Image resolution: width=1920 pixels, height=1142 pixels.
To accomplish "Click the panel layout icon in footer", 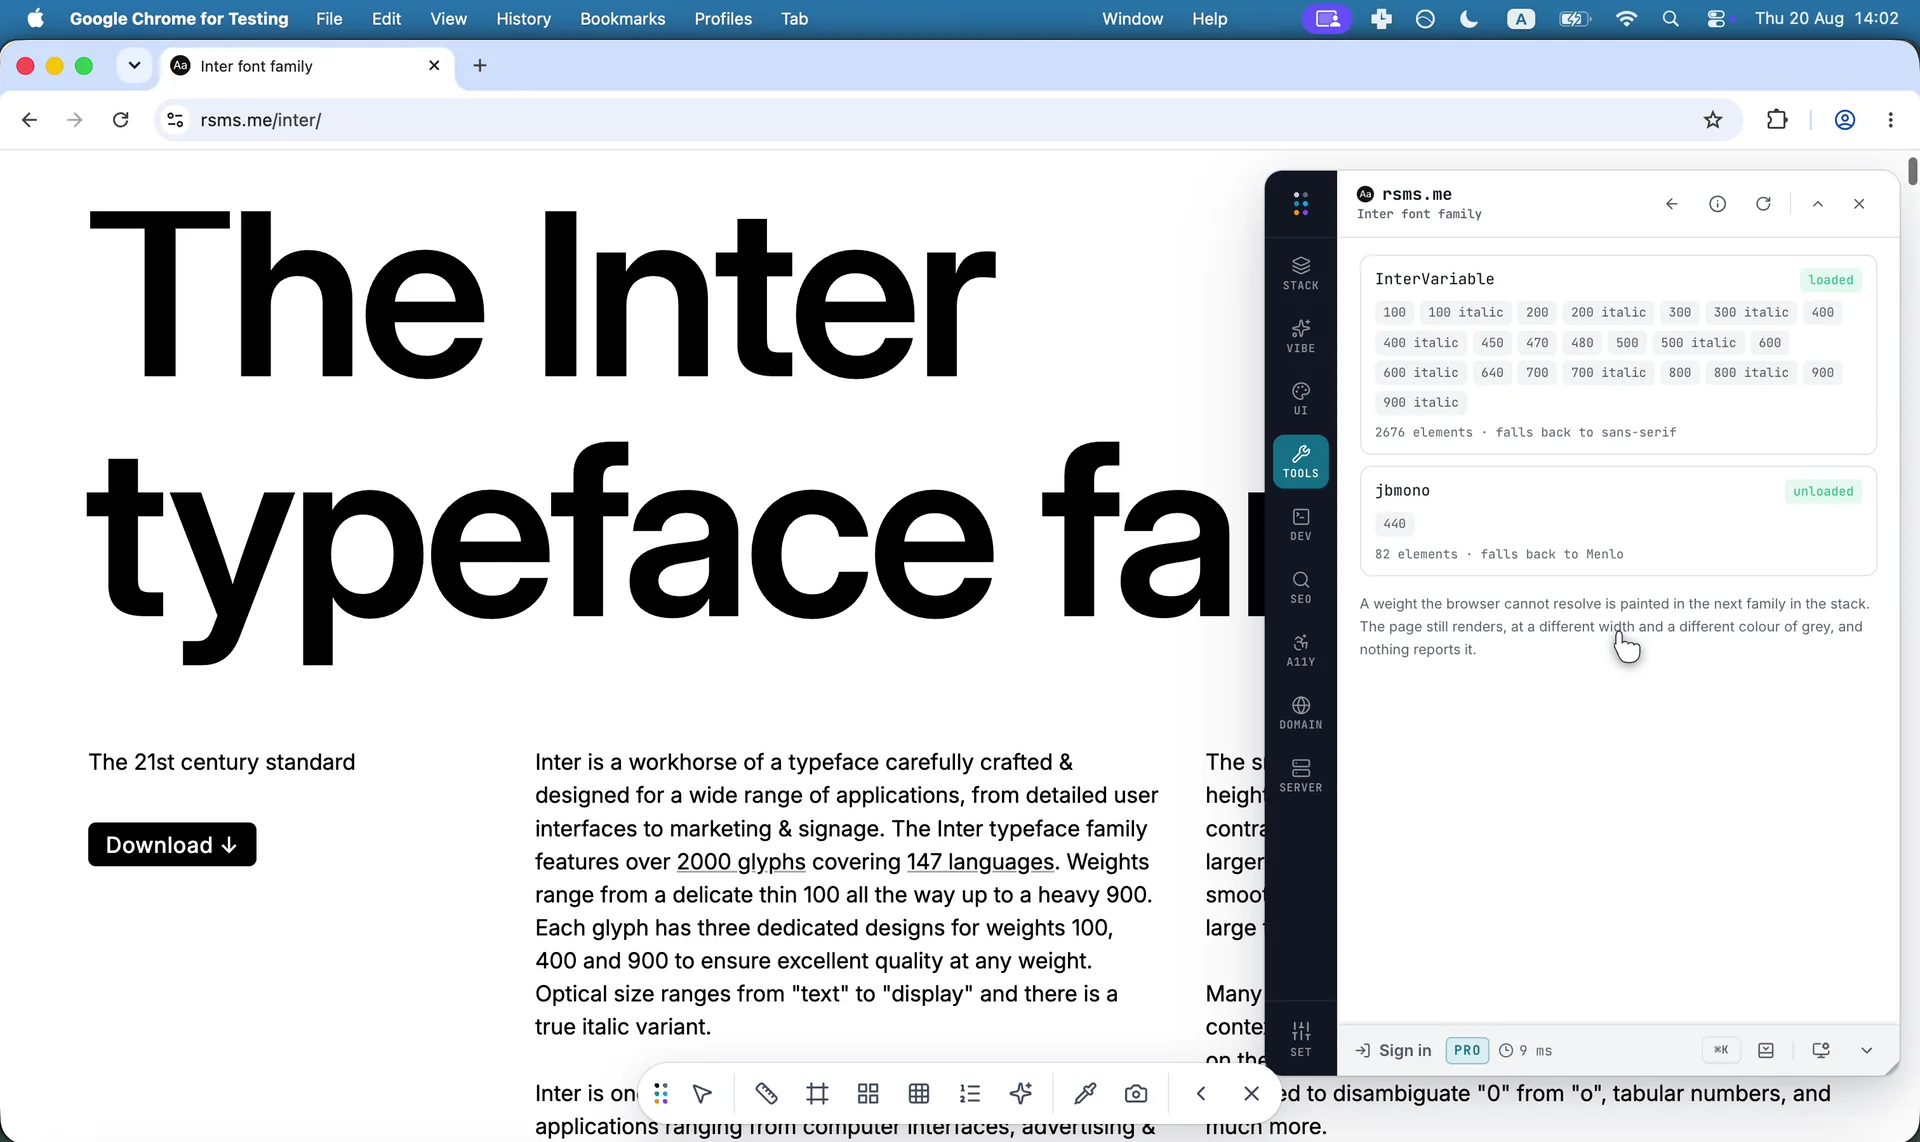I will coord(1766,1050).
